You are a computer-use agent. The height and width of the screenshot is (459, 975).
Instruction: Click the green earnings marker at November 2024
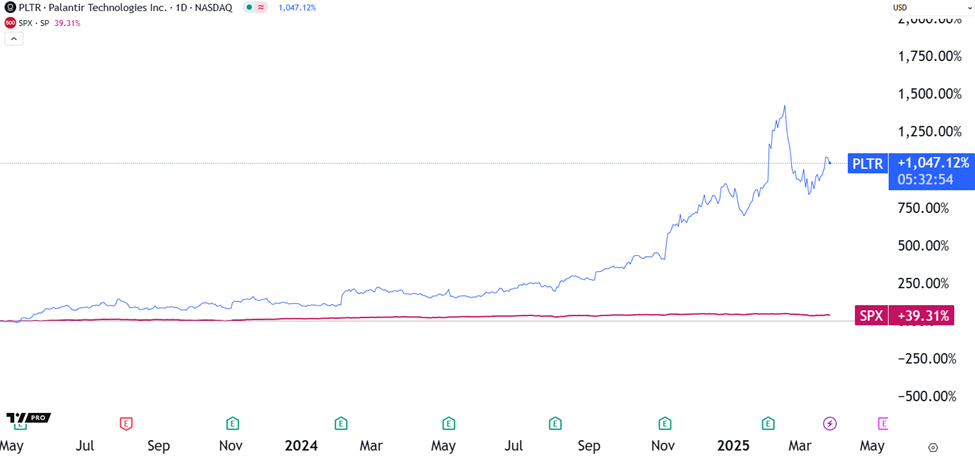click(x=665, y=424)
